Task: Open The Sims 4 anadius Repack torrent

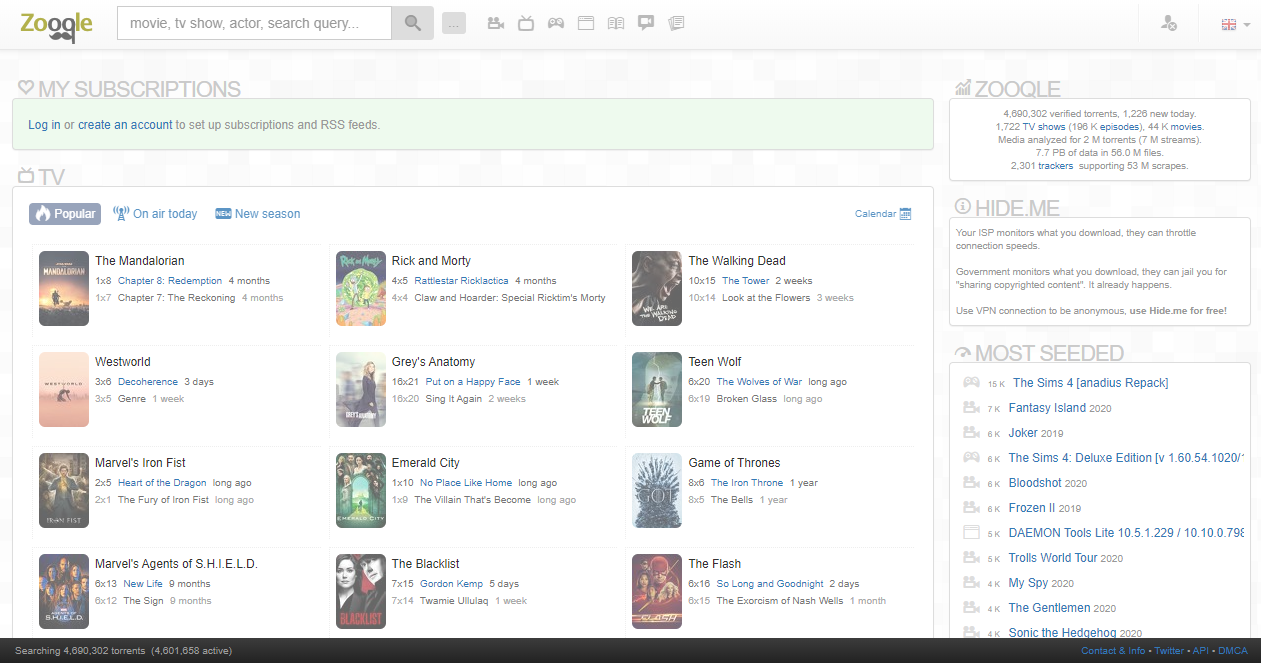Action: 1090,383
